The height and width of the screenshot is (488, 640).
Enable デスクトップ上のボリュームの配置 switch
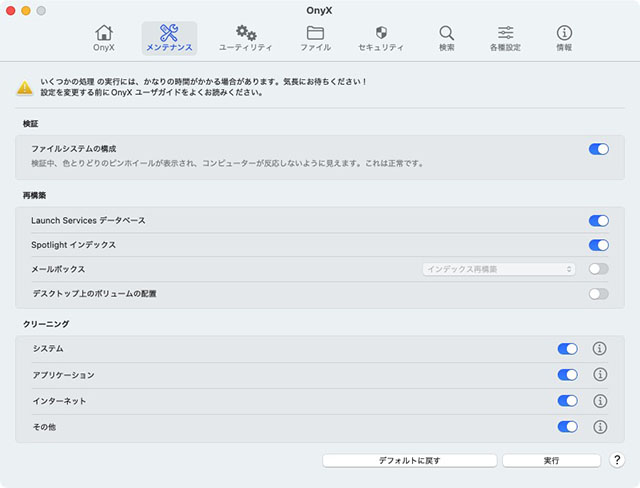click(598, 294)
